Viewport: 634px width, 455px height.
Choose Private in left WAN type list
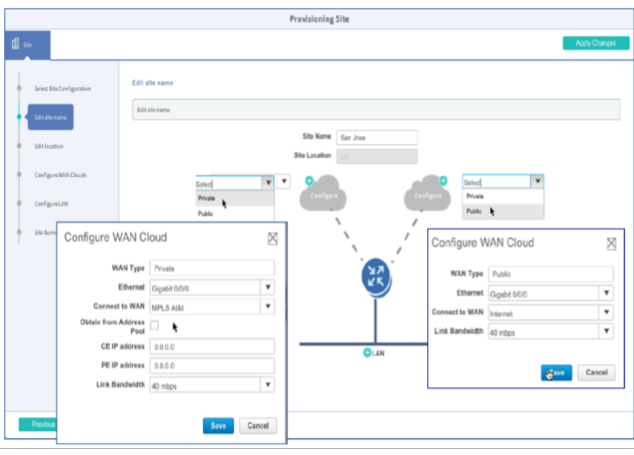click(206, 198)
